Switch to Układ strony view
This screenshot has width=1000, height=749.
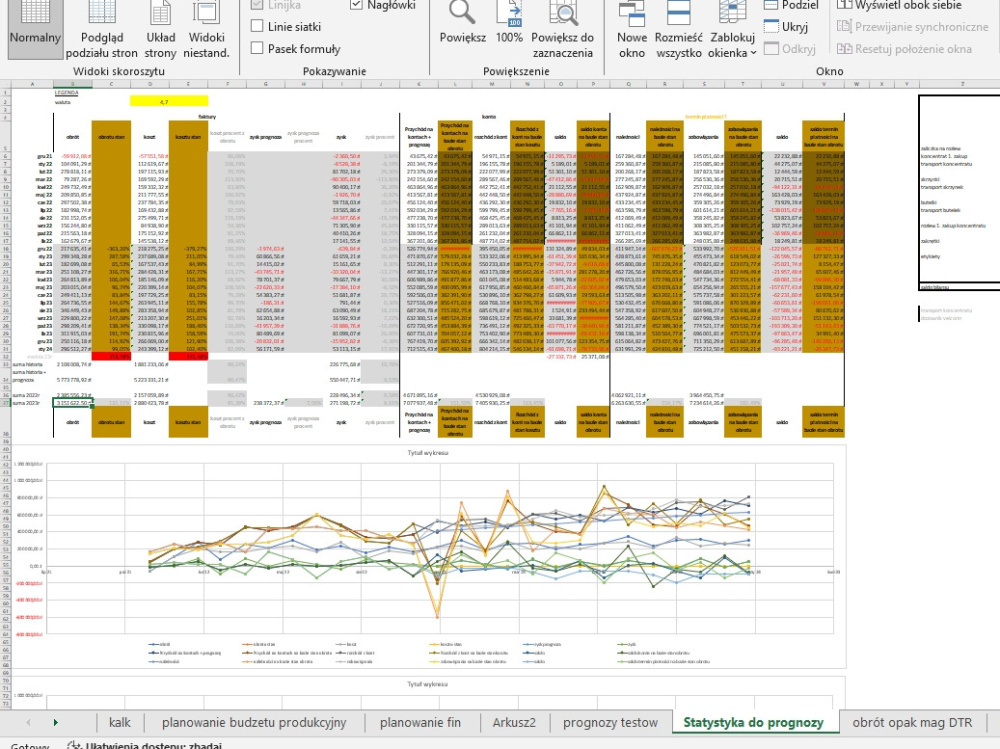click(160, 30)
